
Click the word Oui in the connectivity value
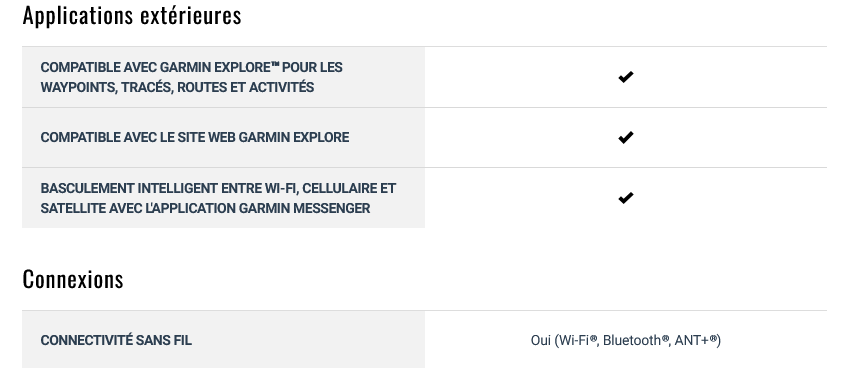click(x=541, y=341)
